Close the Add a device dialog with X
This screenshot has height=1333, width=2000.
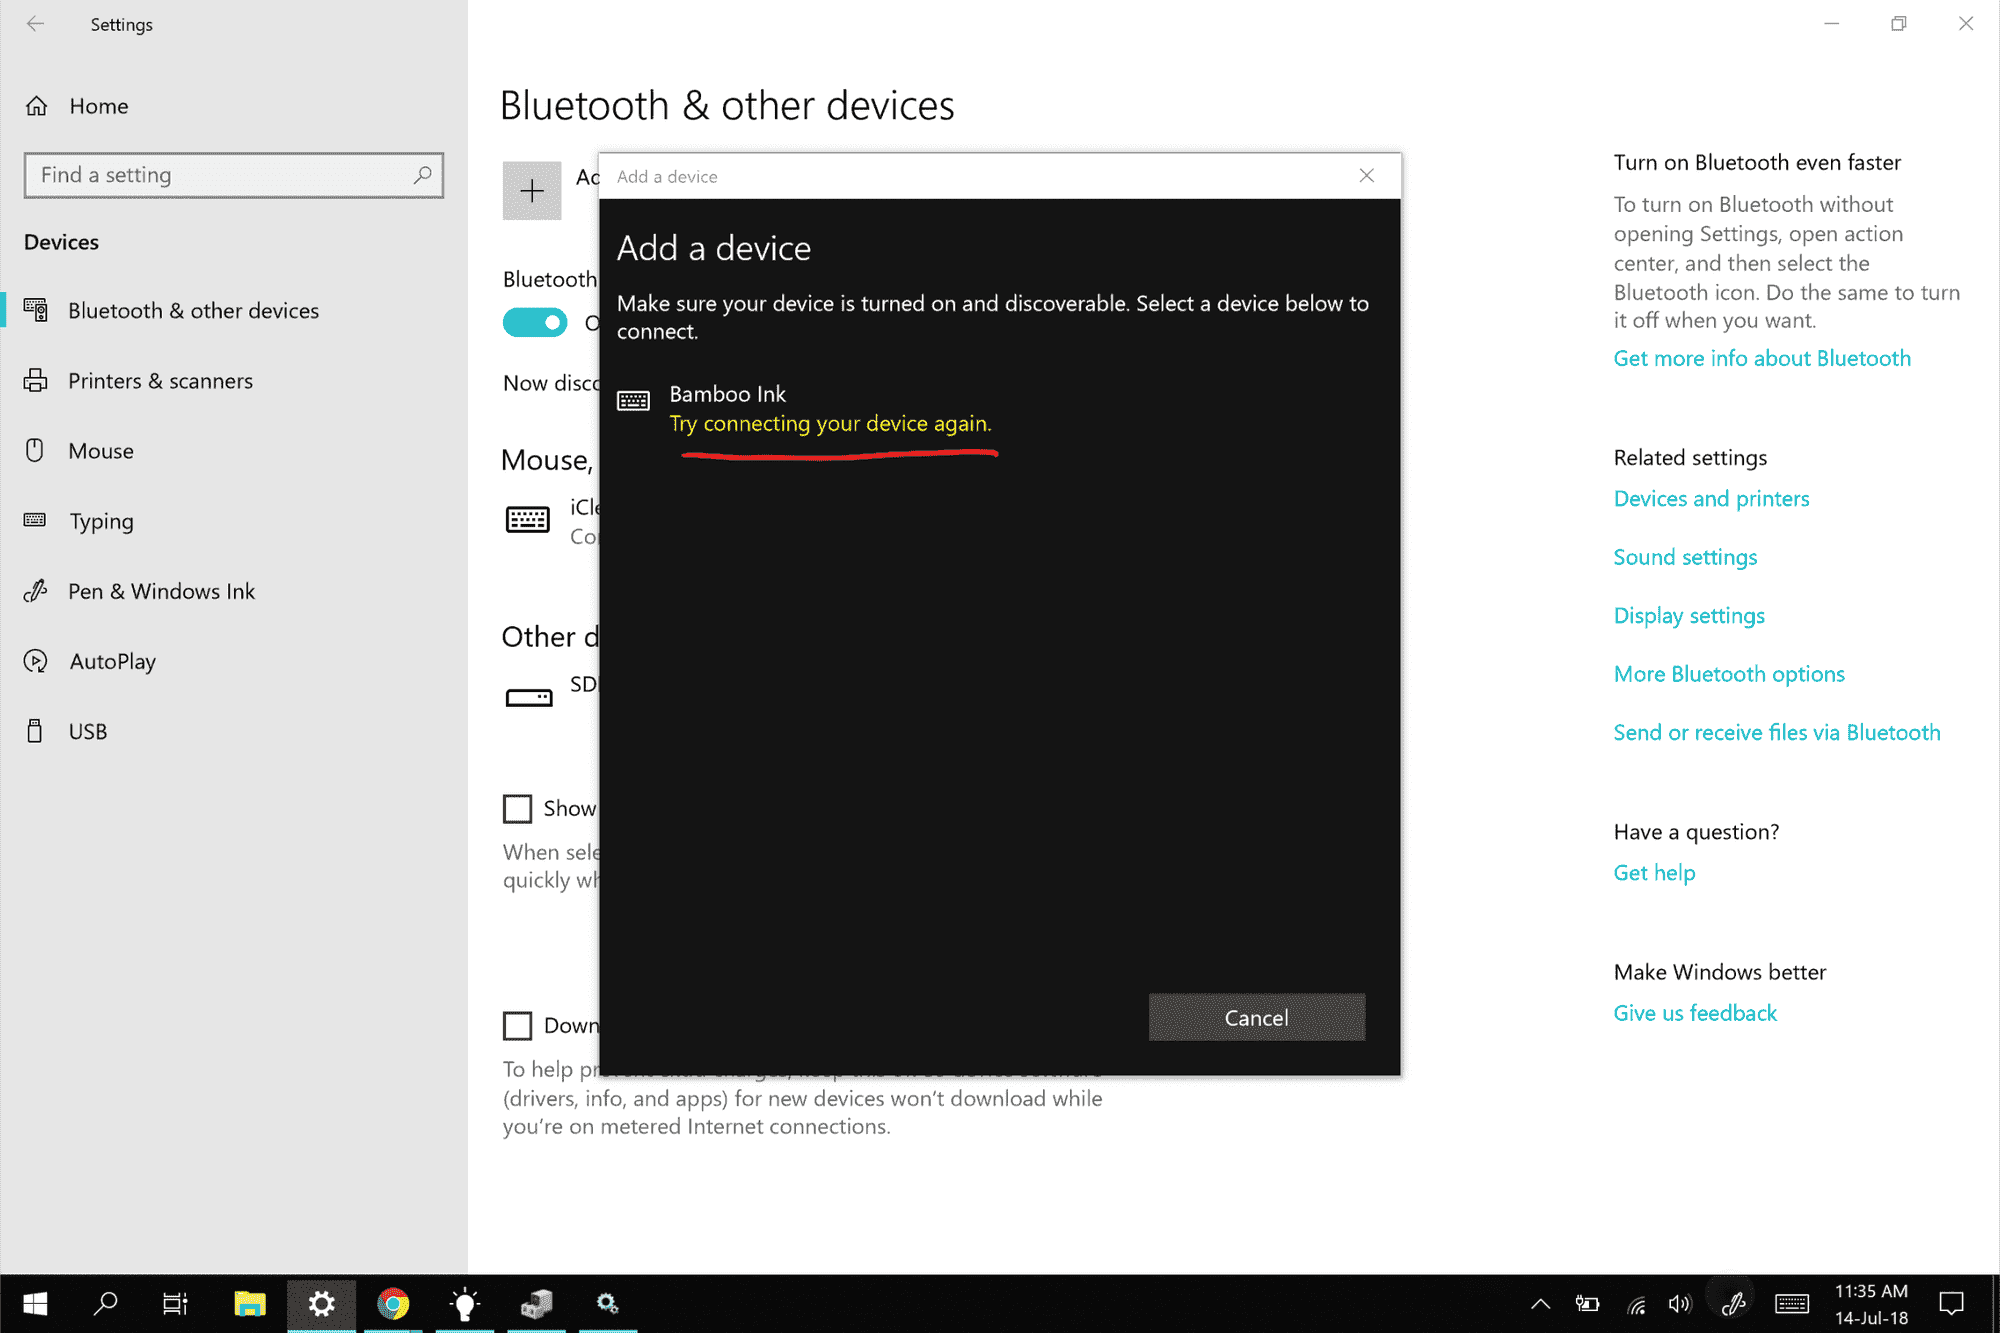click(1367, 176)
